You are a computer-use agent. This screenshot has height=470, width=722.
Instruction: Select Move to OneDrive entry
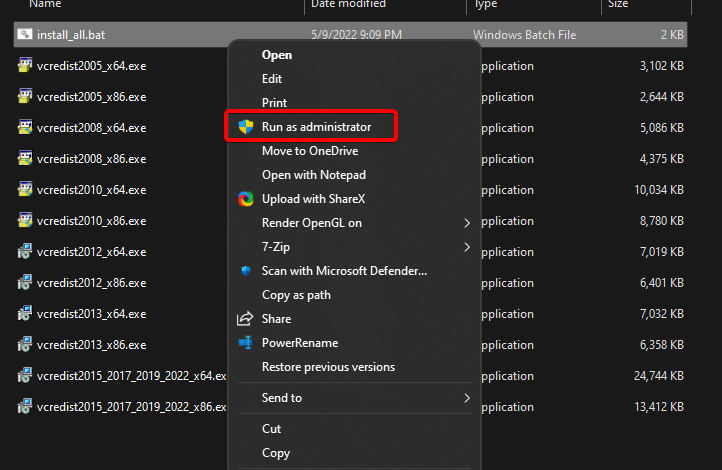tap(310, 151)
